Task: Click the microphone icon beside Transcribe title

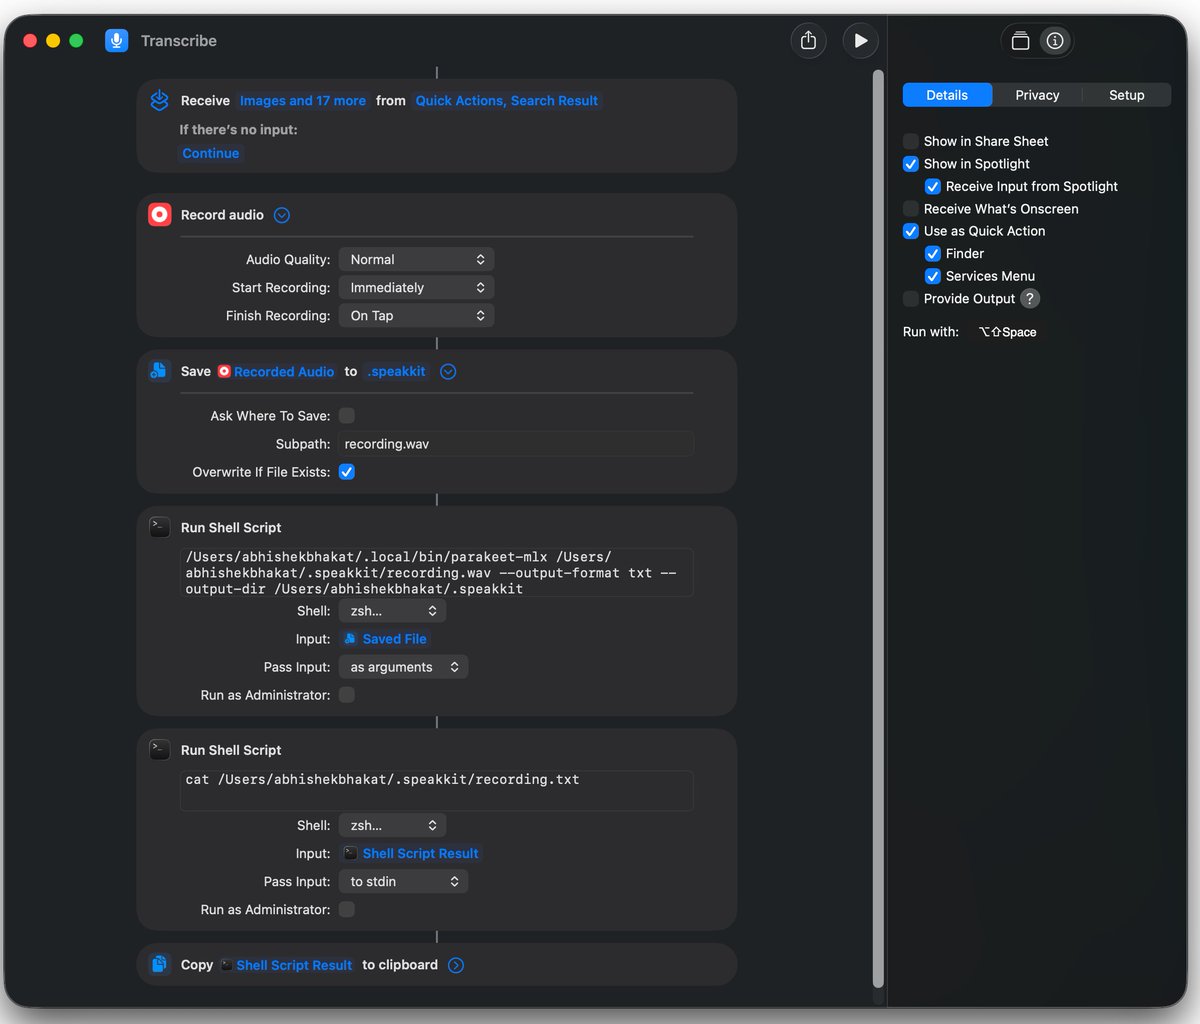Action: 116,40
